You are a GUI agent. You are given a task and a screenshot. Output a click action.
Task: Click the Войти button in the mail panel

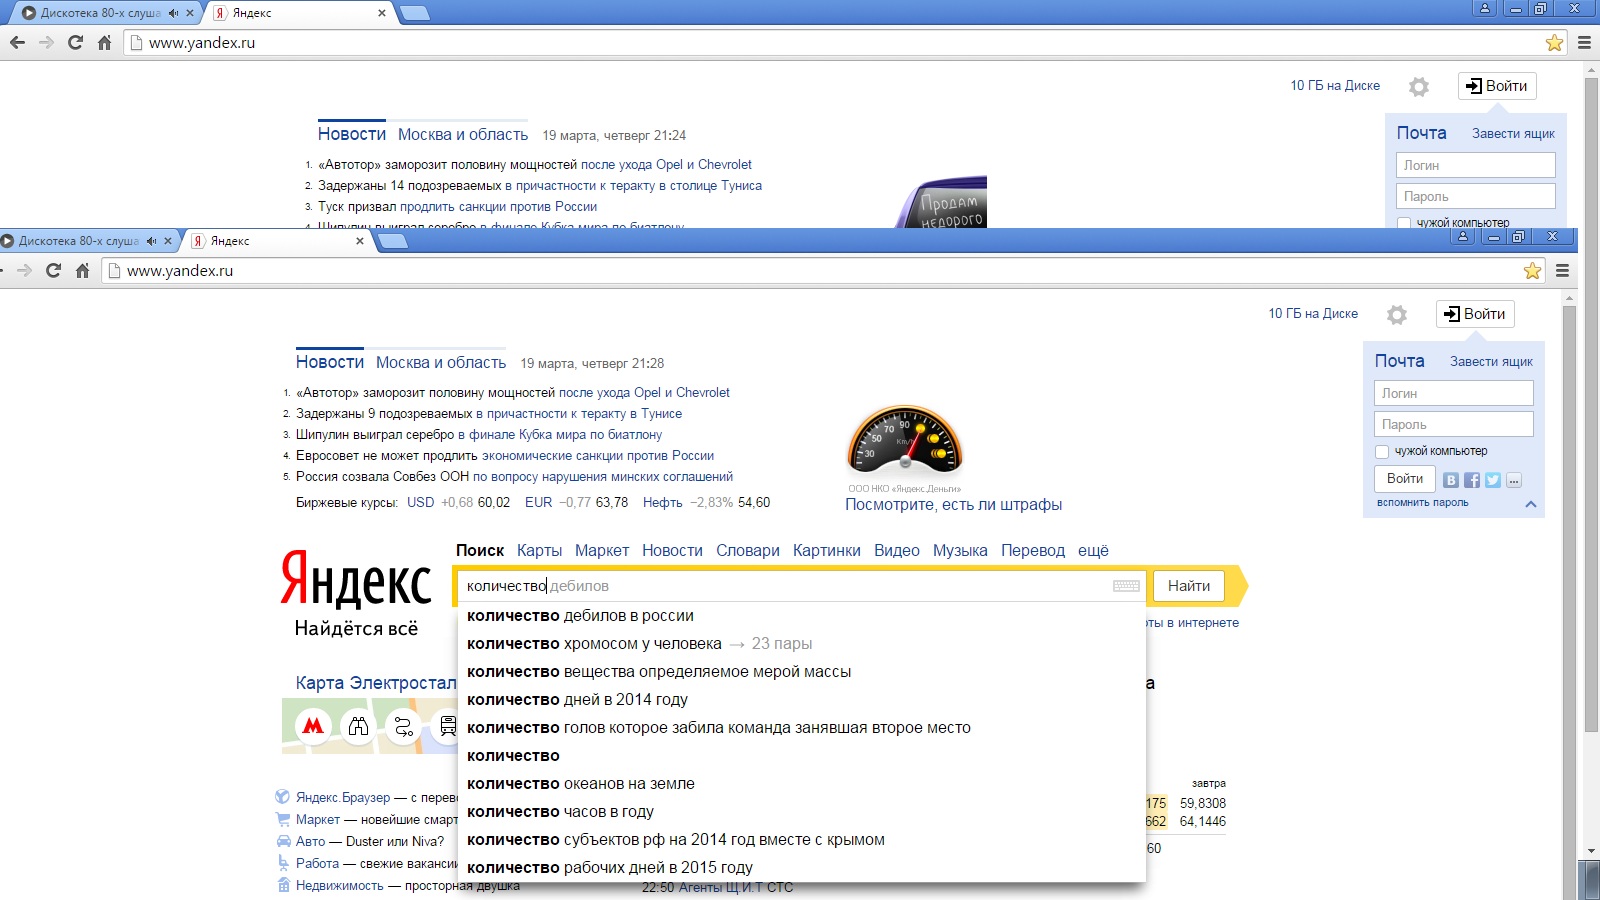tap(1404, 479)
